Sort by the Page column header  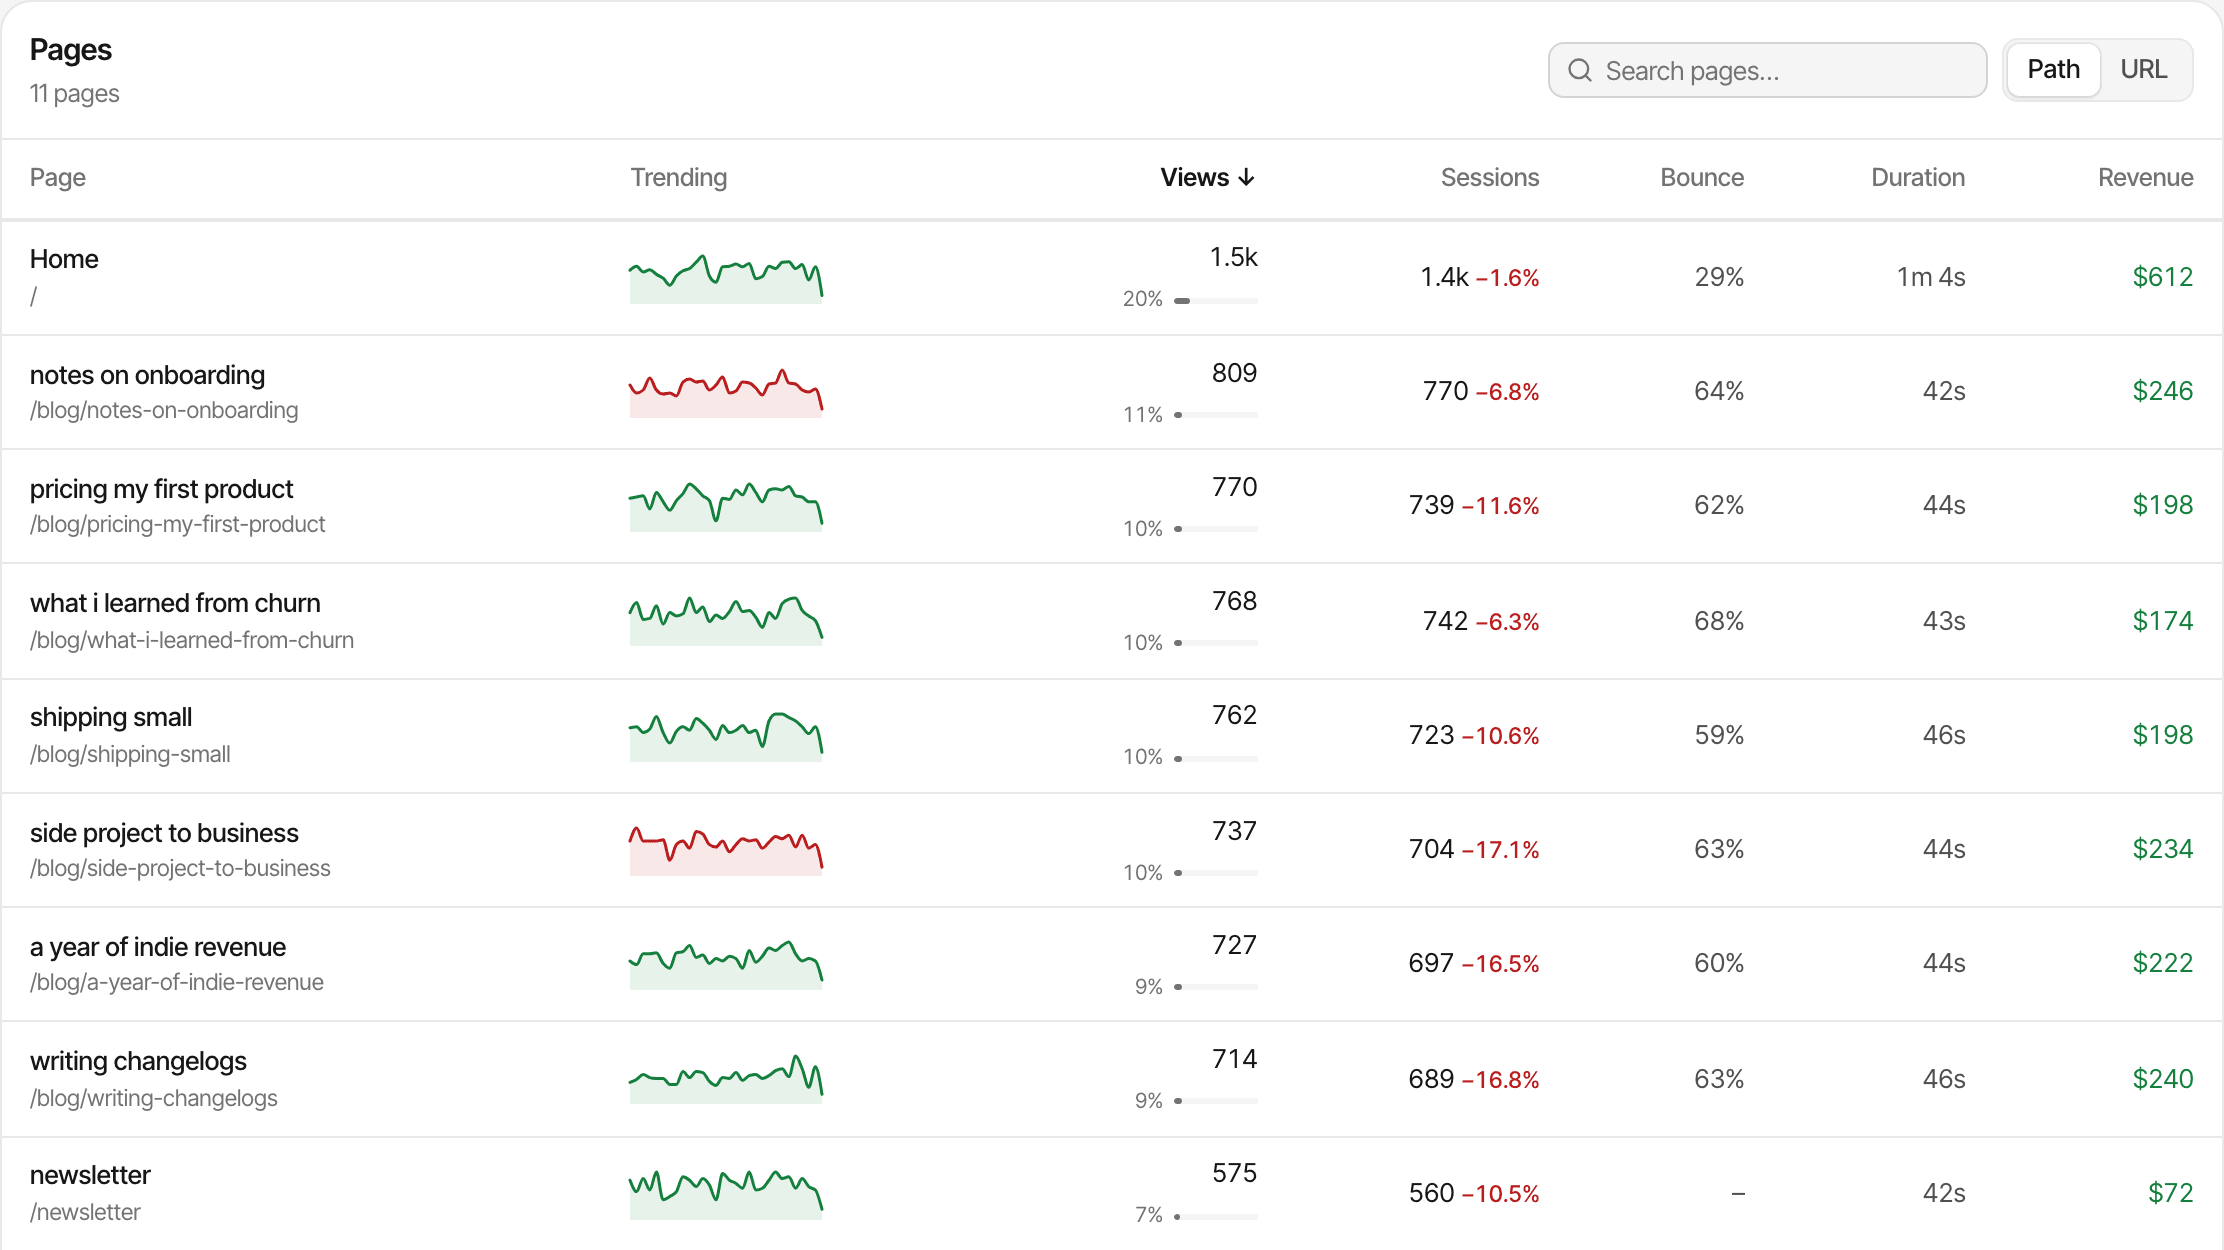coord(58,178)
